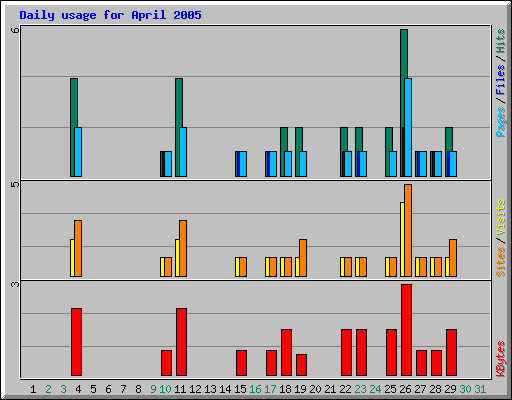Click day label "4" on the x-axis
Screen dimensions: 512x400
click(x=78, y=389)
